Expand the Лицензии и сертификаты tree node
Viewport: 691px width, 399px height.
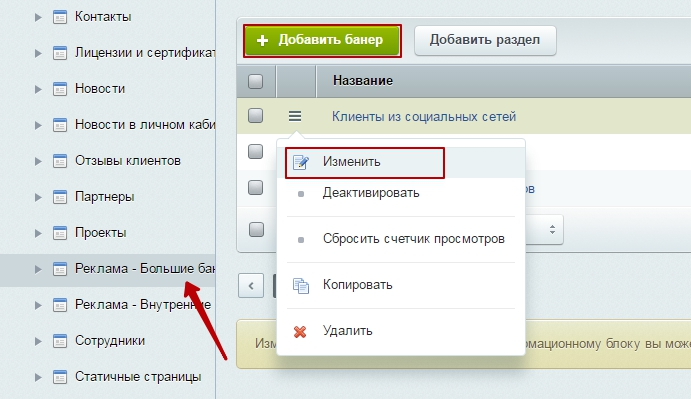[x=38, y=53]
